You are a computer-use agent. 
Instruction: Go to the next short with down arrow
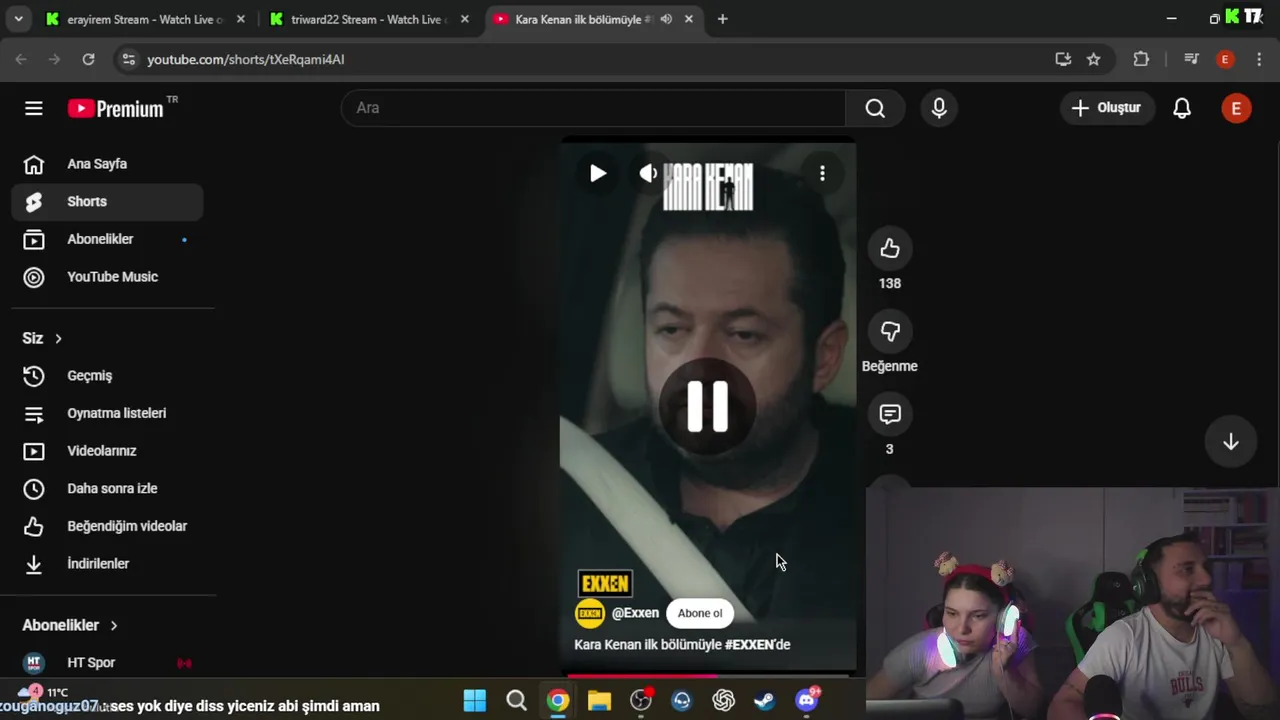point(1231,442)
